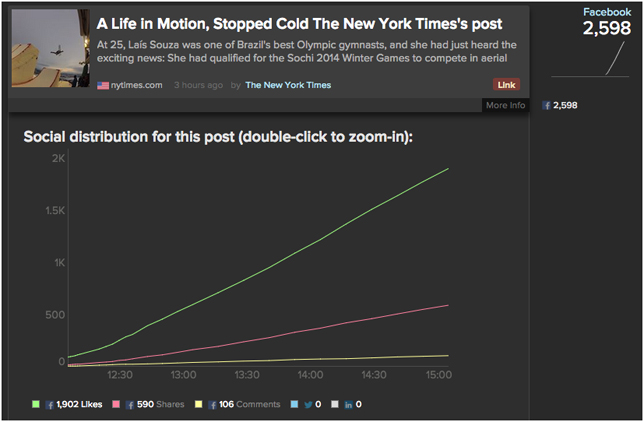Toggle the gray LinkedIn series swatch
Image resolution: width=644 pixels, height=422 pixels.
[335, 404]
